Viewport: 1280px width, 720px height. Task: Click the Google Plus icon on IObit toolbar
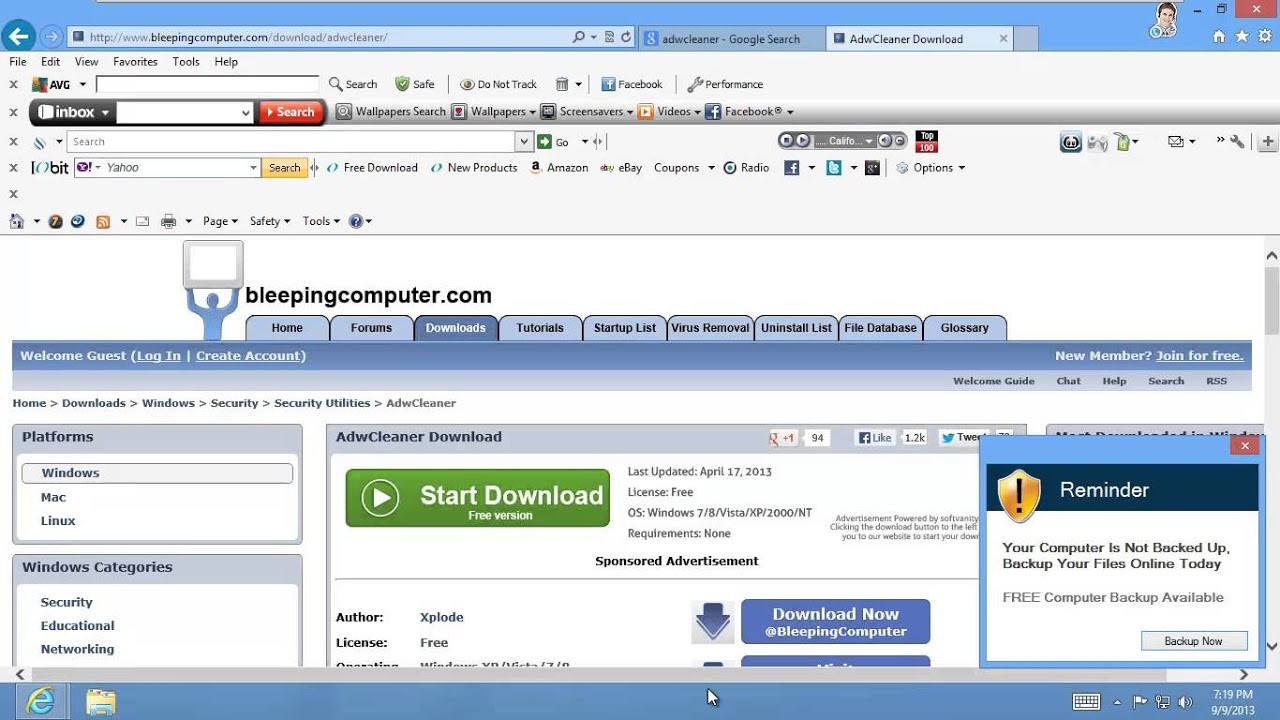(x=872, y=168)
